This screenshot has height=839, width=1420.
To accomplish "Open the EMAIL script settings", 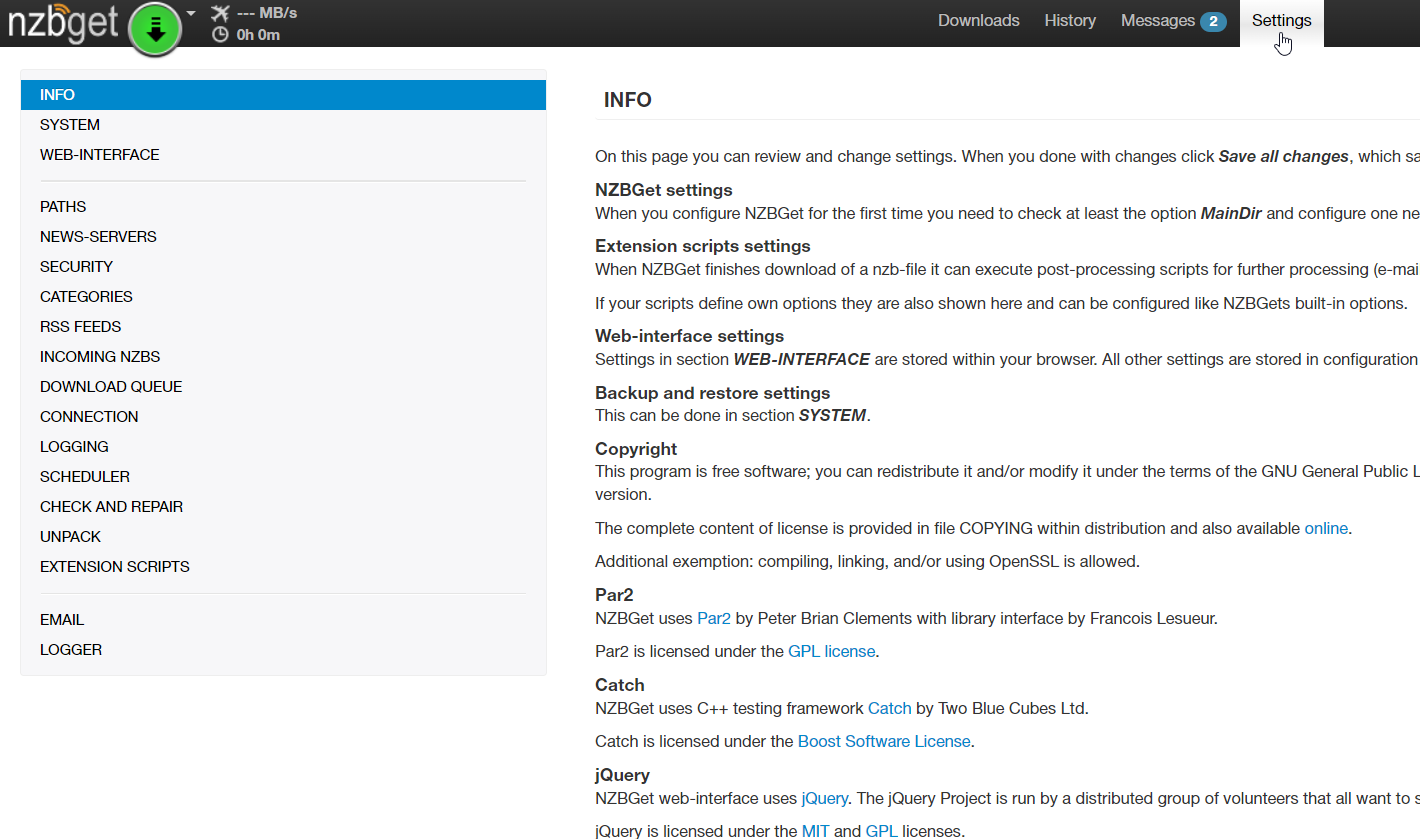I will (x=283, y=620).
